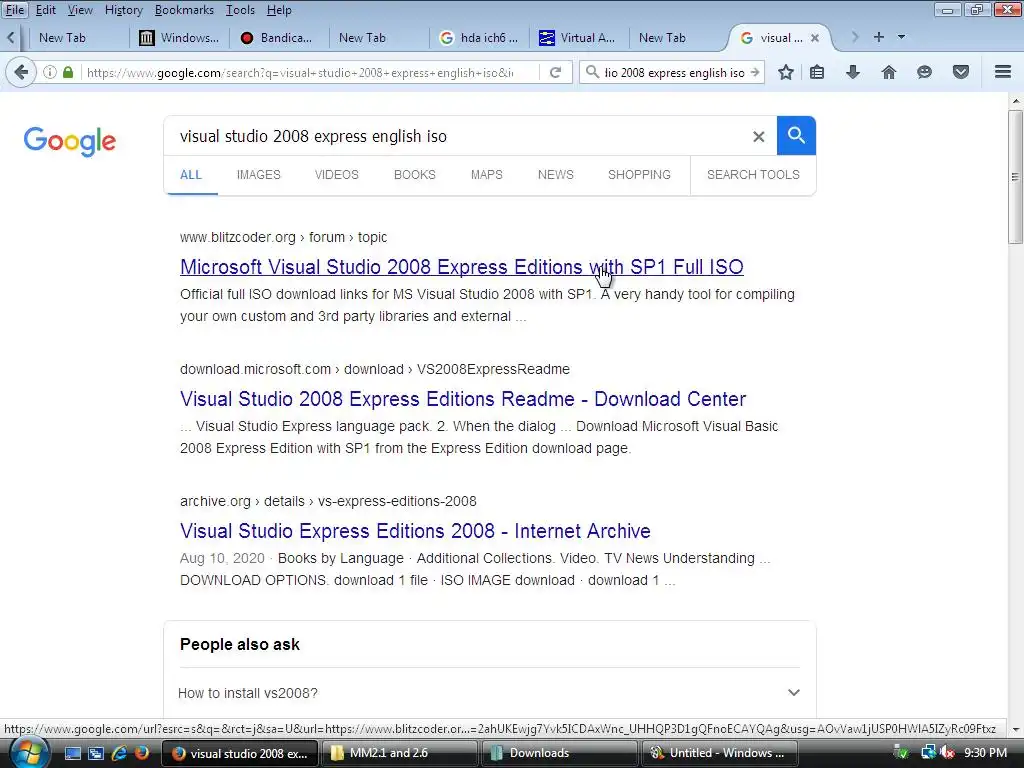The image size is (1024, 768).
Task: Click the network tray icon
Action: (927, 753)
